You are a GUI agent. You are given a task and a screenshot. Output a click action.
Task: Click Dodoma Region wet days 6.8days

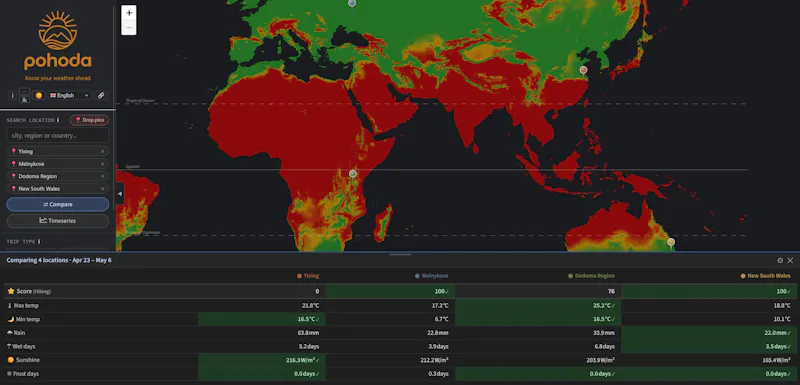click(605, 347)
